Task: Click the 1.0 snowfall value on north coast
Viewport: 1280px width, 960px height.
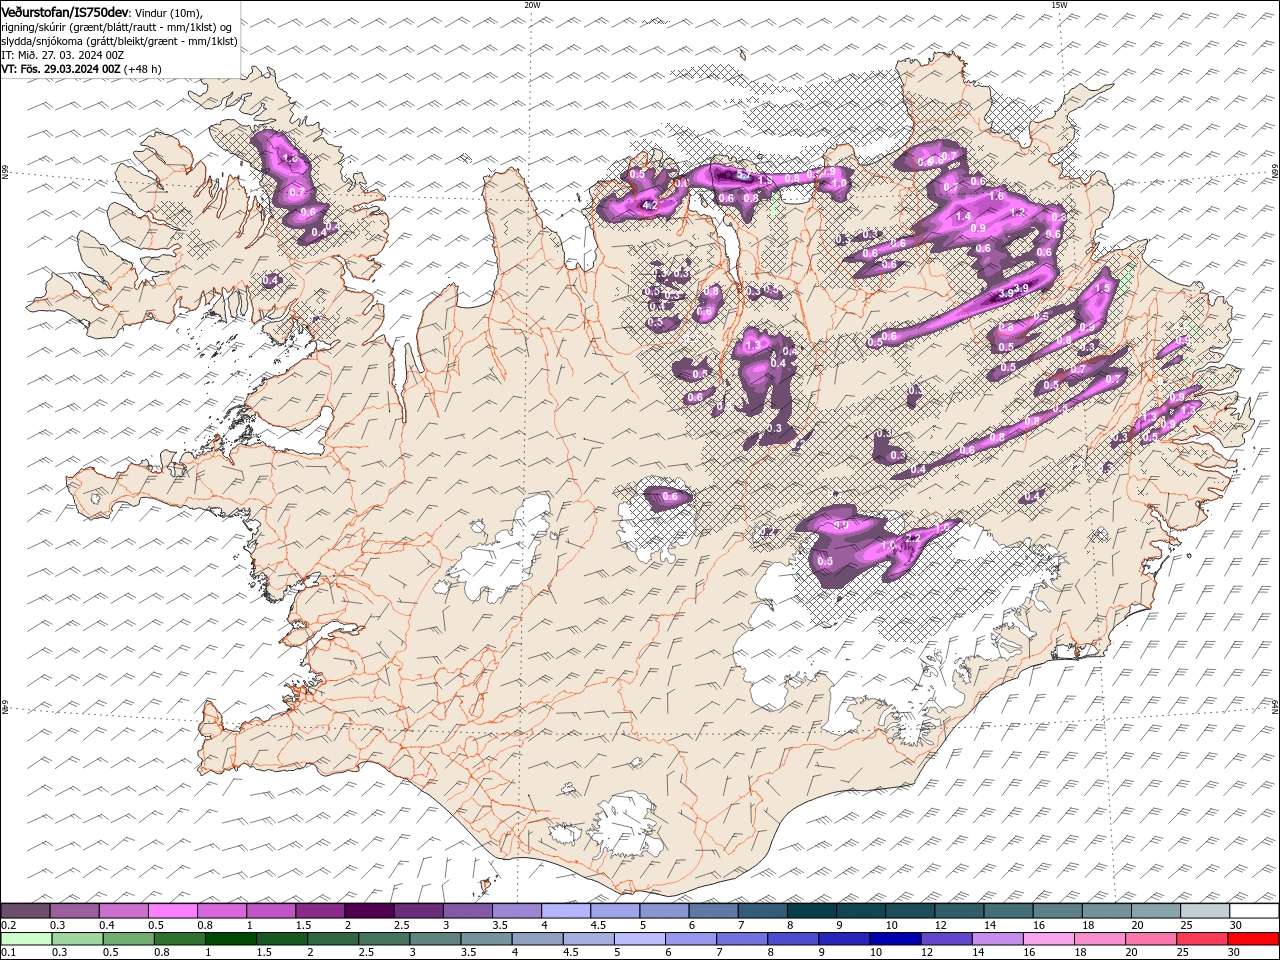Action: pyautogui.click(x=838, y=184)
